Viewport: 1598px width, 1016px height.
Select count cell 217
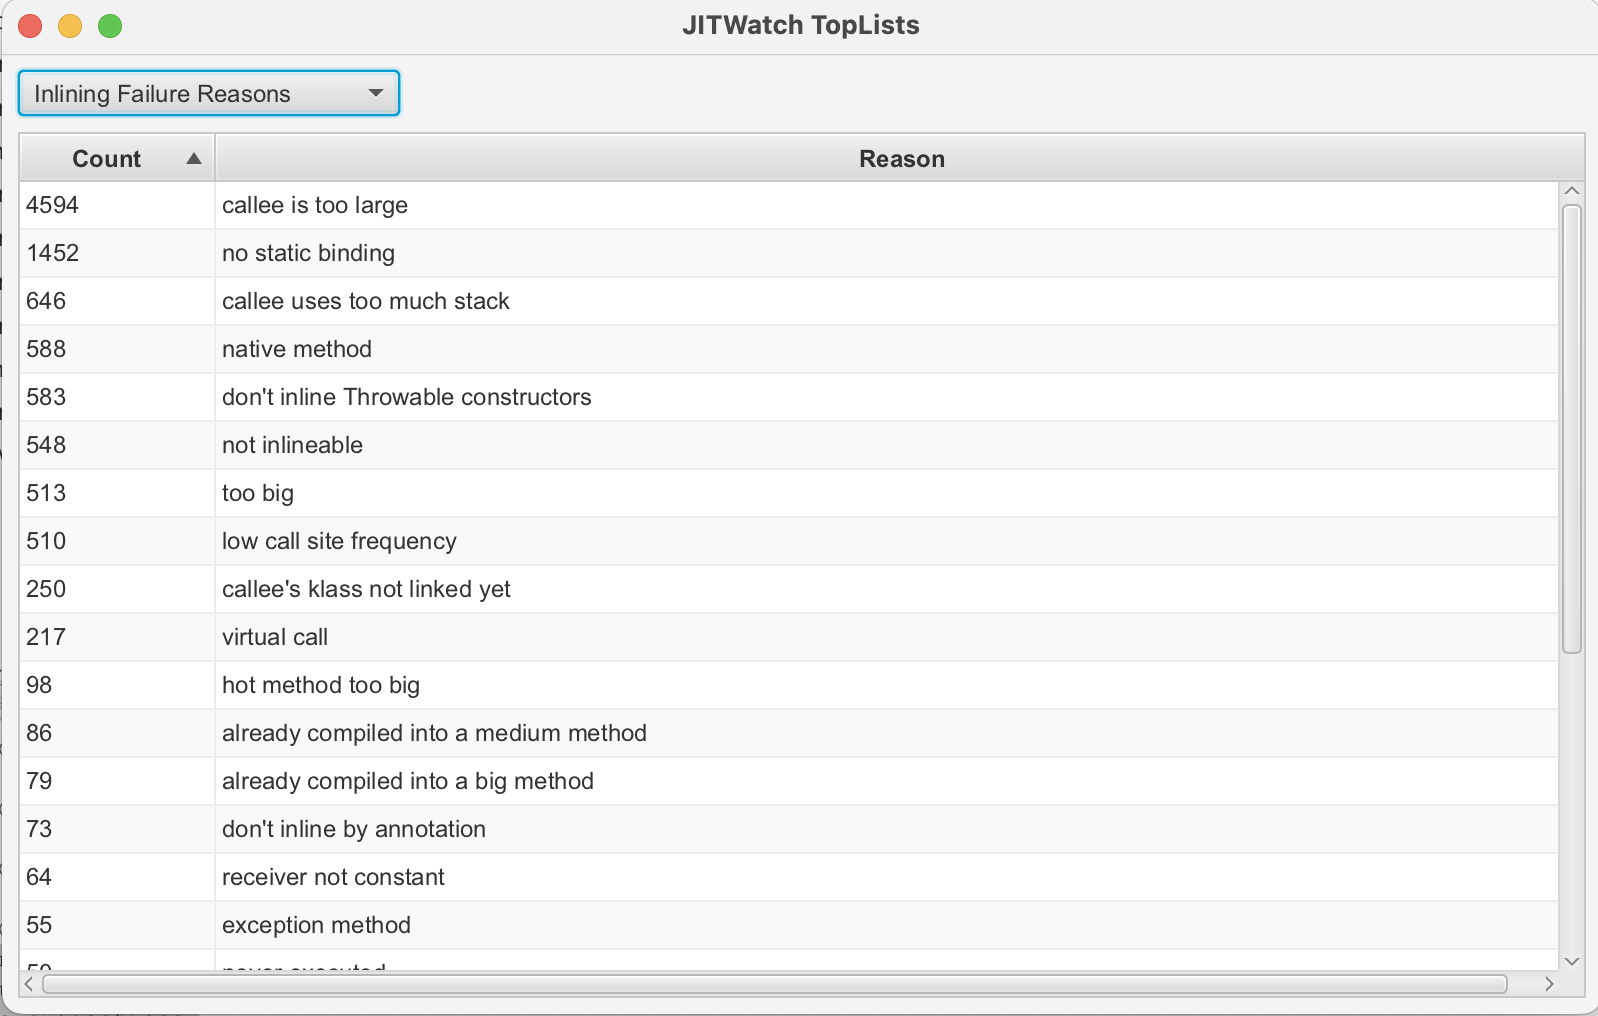click(117, 637)
